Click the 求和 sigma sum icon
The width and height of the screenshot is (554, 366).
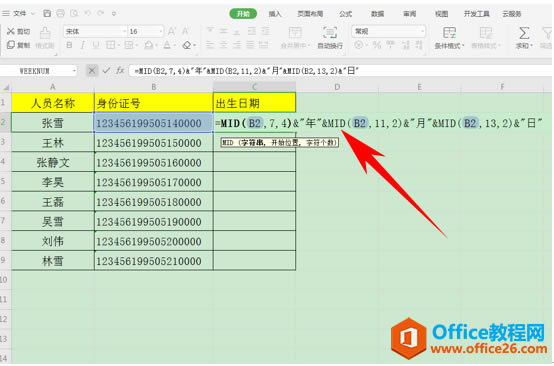[x=524, y=33]
